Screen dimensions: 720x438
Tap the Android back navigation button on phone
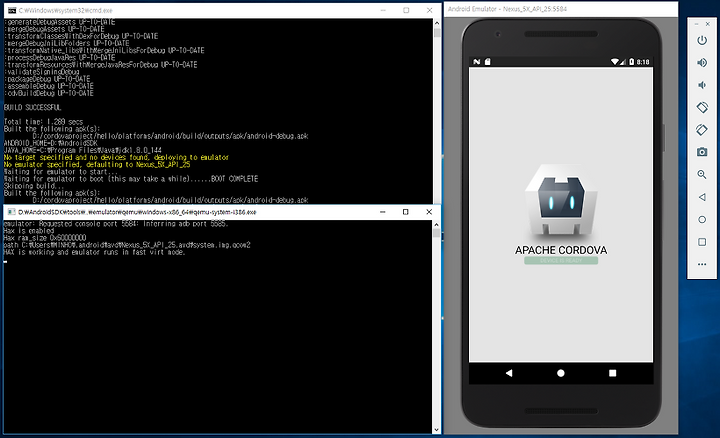click(x=509, y=373)
